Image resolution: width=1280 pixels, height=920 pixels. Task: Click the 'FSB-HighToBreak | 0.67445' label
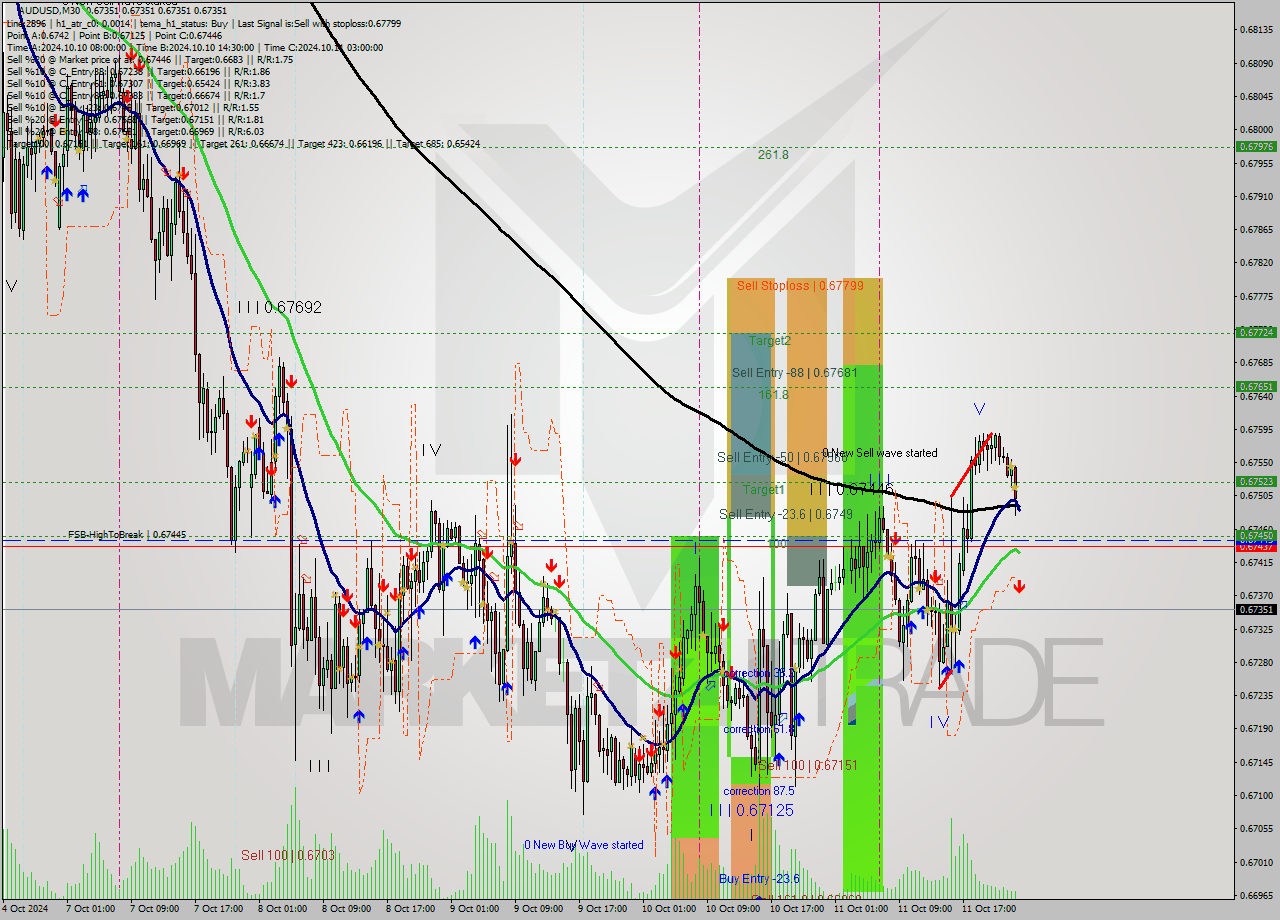click(127, 535)
